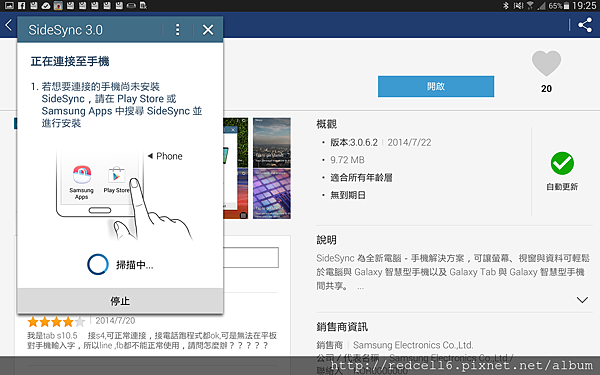The image size is (600, 375).
Task: Tap the gallery image notification icon
Action: pyautogui.click(x=9, y=5)
